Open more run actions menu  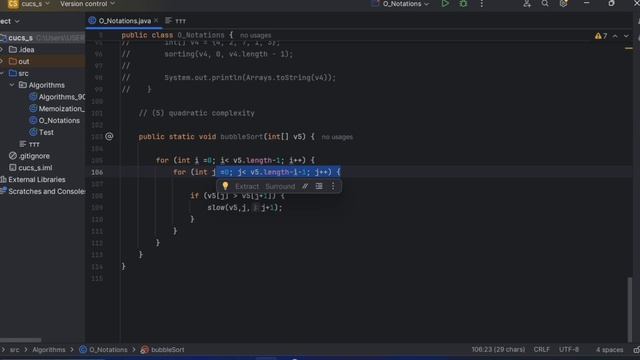click(482, 4)
